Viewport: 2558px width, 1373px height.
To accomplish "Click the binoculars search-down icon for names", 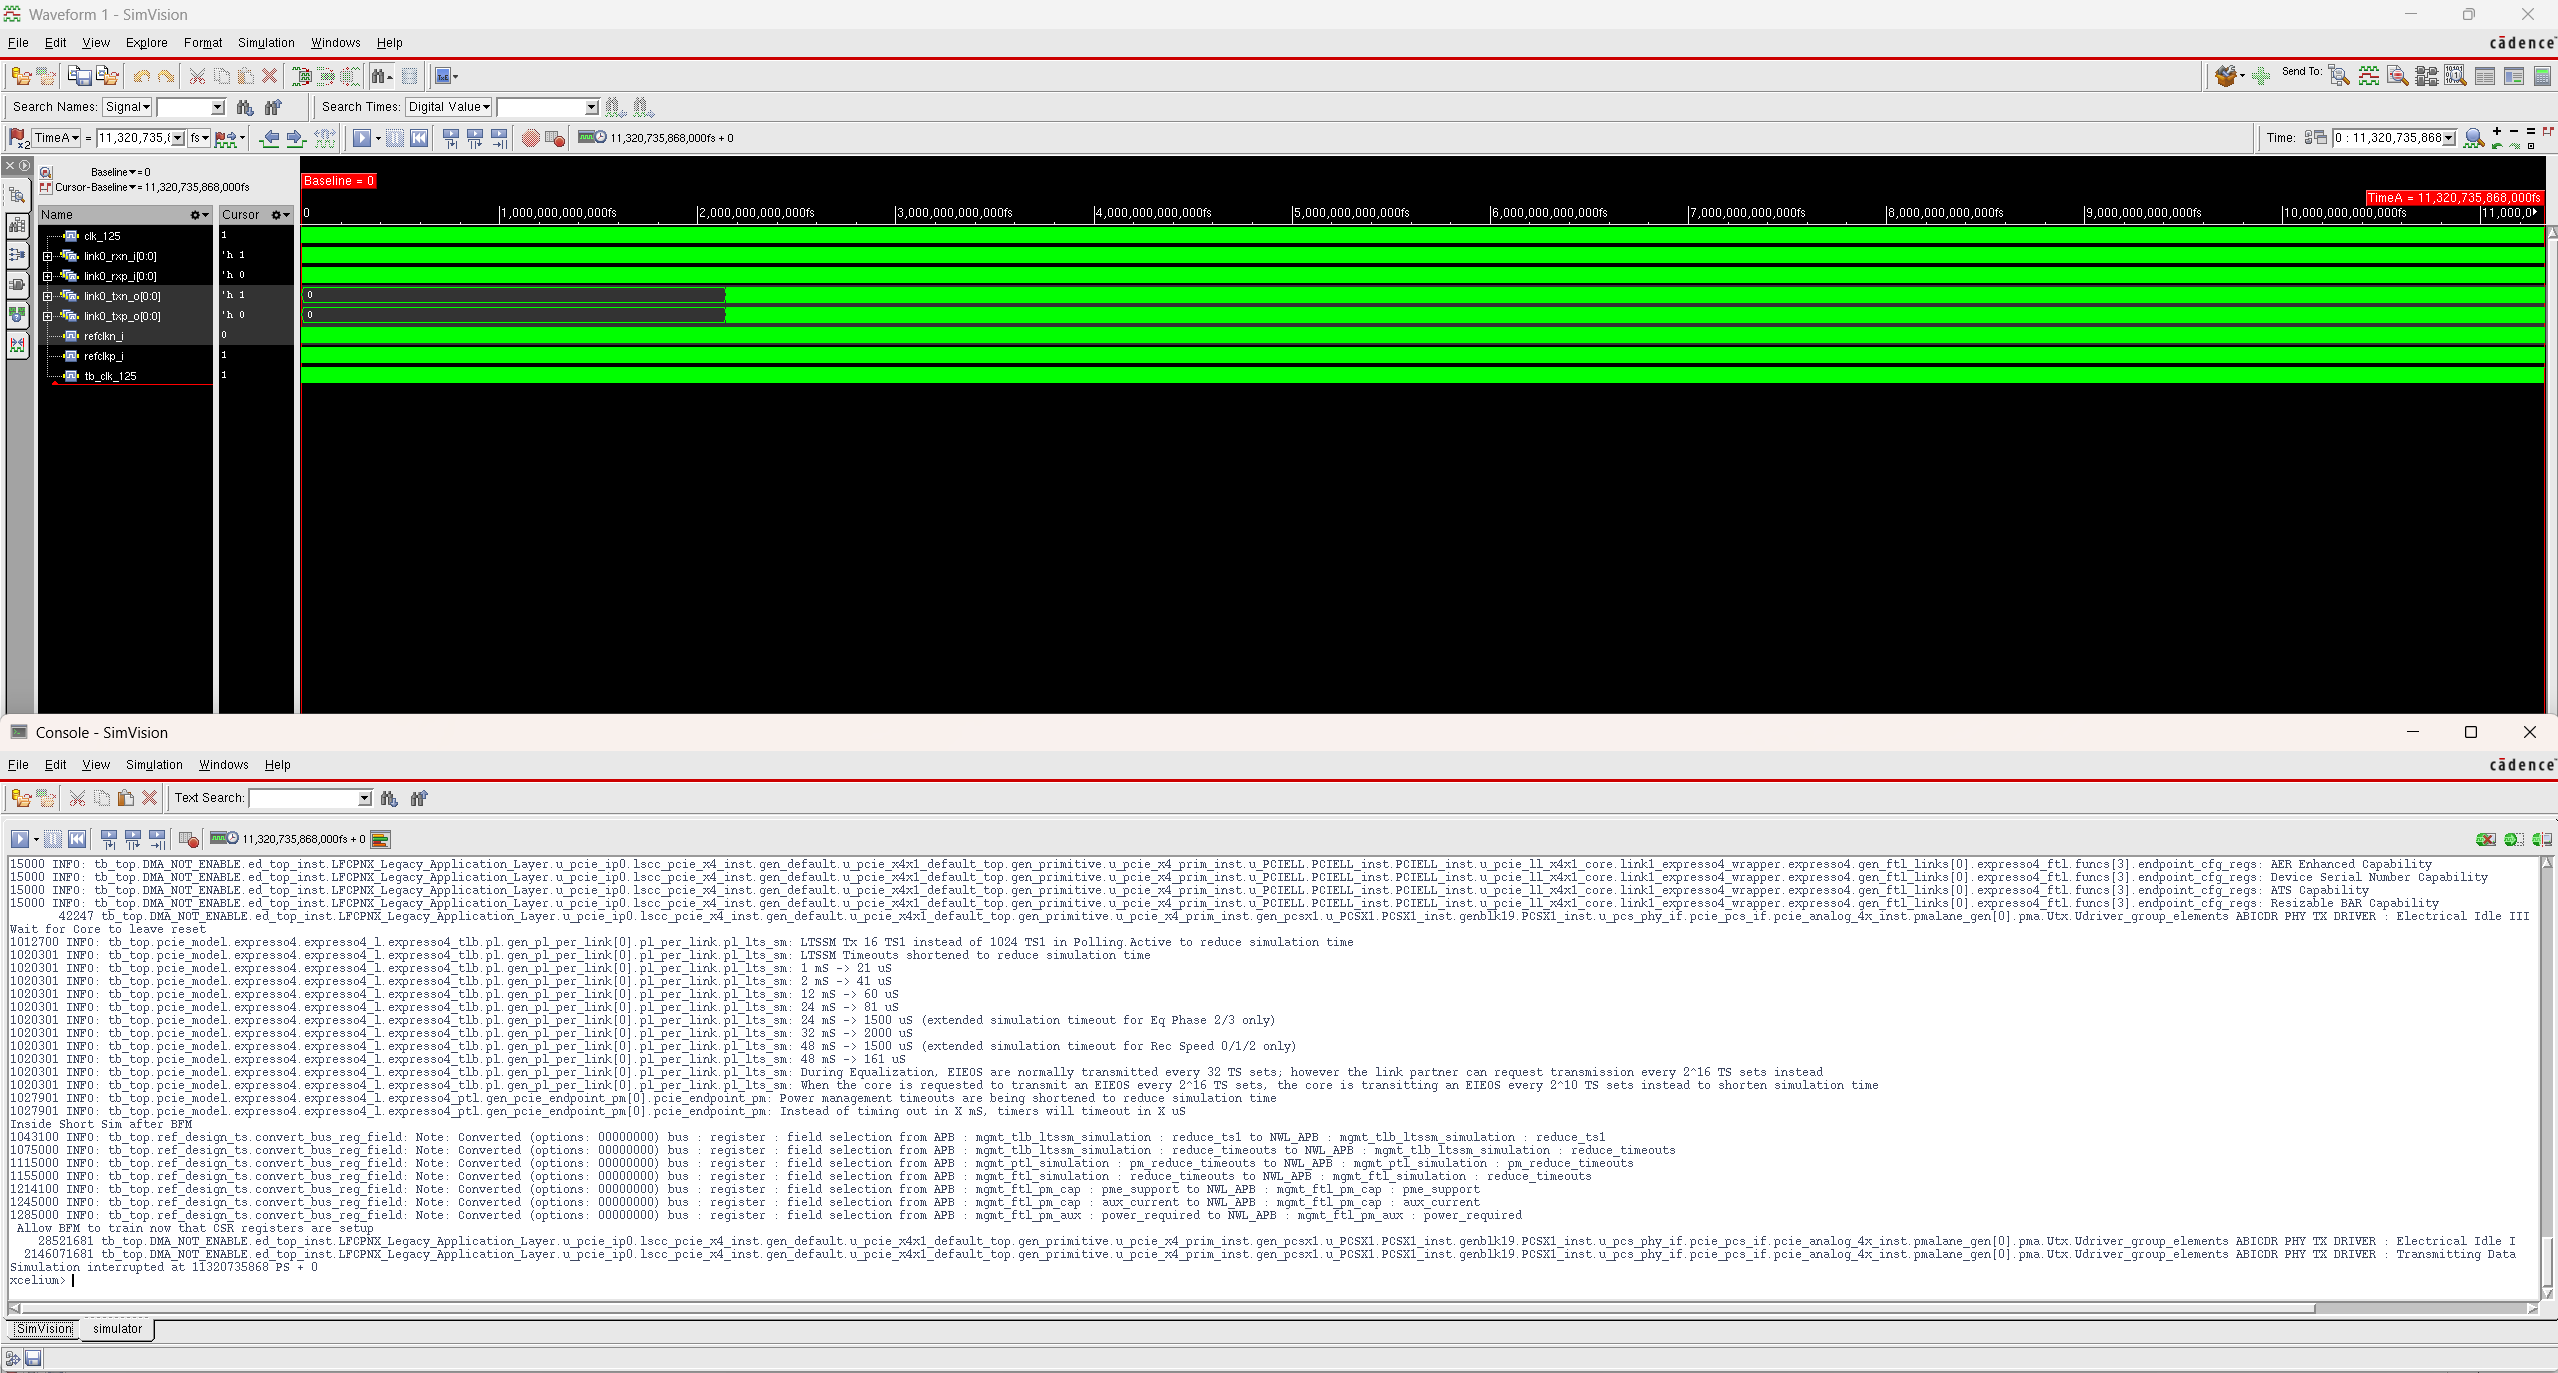I will tap(245, 107).
